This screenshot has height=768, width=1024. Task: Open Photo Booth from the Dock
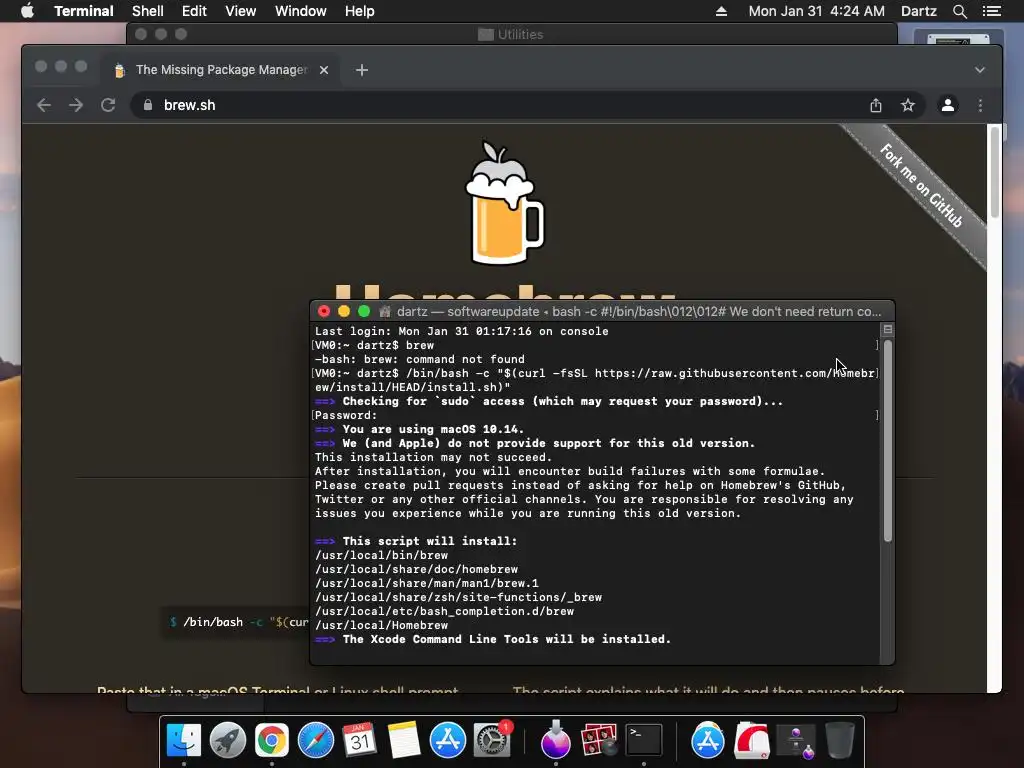[600, 740]
